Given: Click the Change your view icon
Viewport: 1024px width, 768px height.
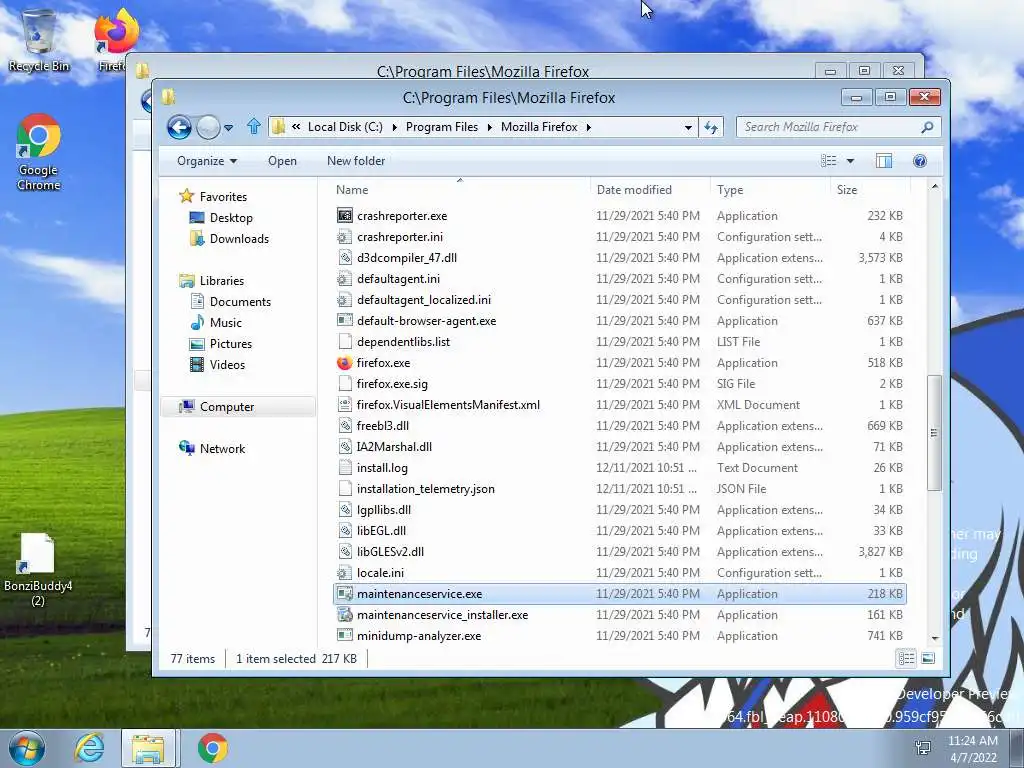Looking at the screenshot, I should click(x=829, y=161).
